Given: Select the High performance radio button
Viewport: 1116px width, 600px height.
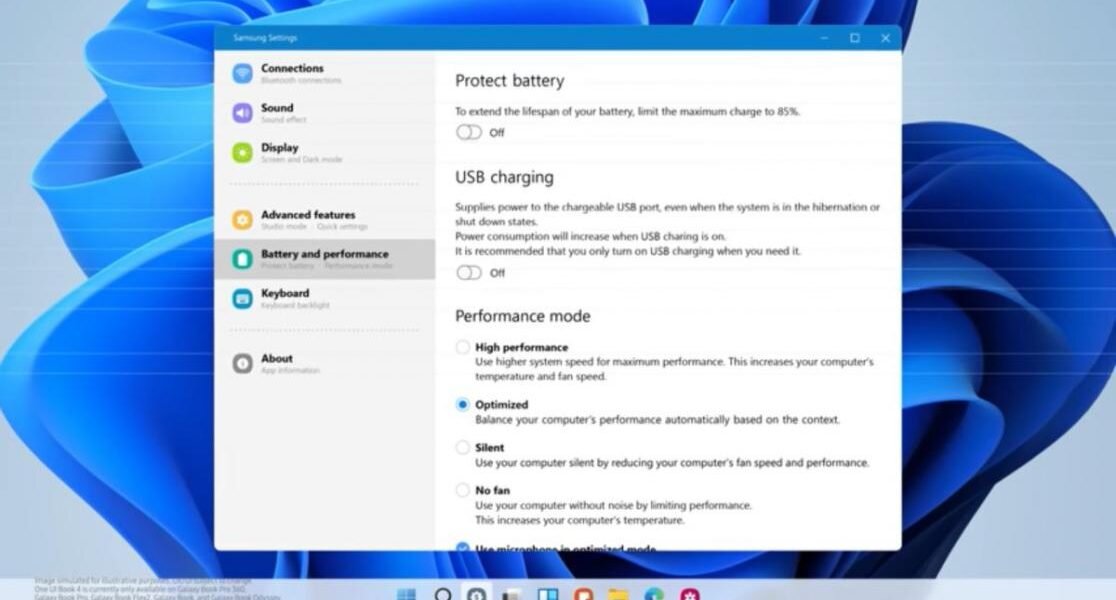Looking at the screenshot, I should coord(463,347).
